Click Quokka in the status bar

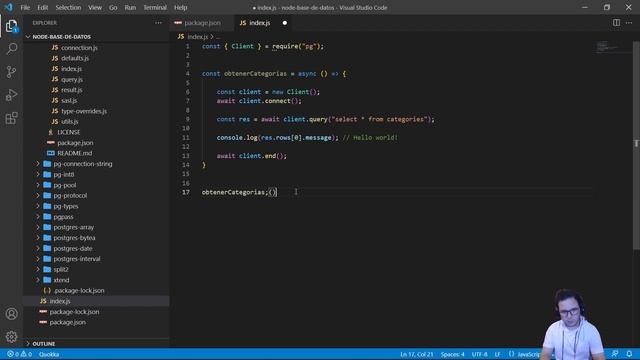tap(49, 354)
